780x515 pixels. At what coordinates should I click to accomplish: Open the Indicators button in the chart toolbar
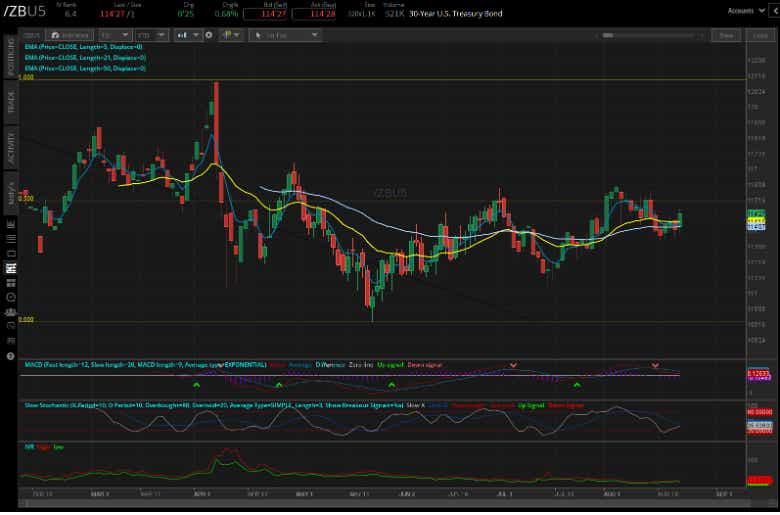[x=70, y=35]
